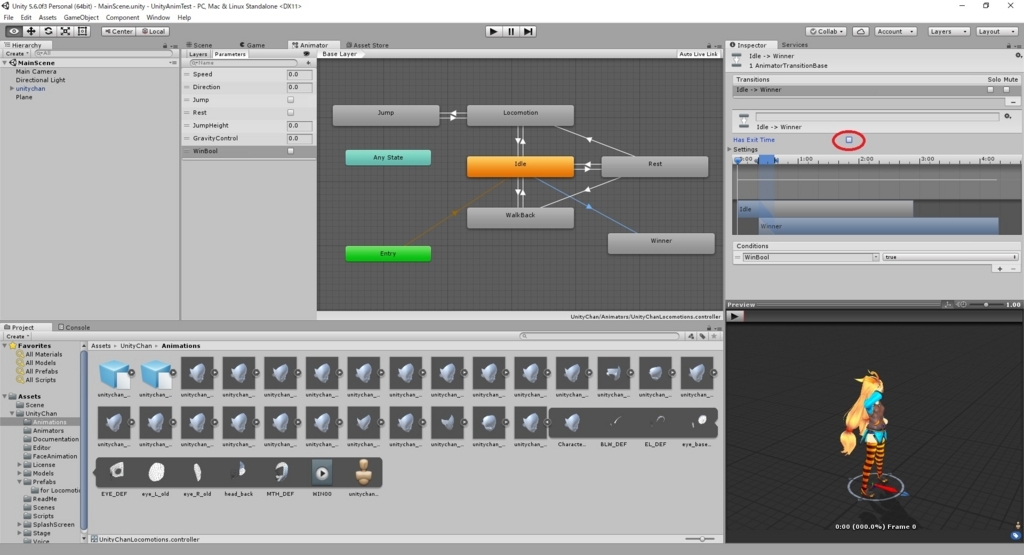Image resolution: width=1024 pixels, height=555 pixels.
Task: Select the Hand (view) tool
Action: tap(13, 31)
